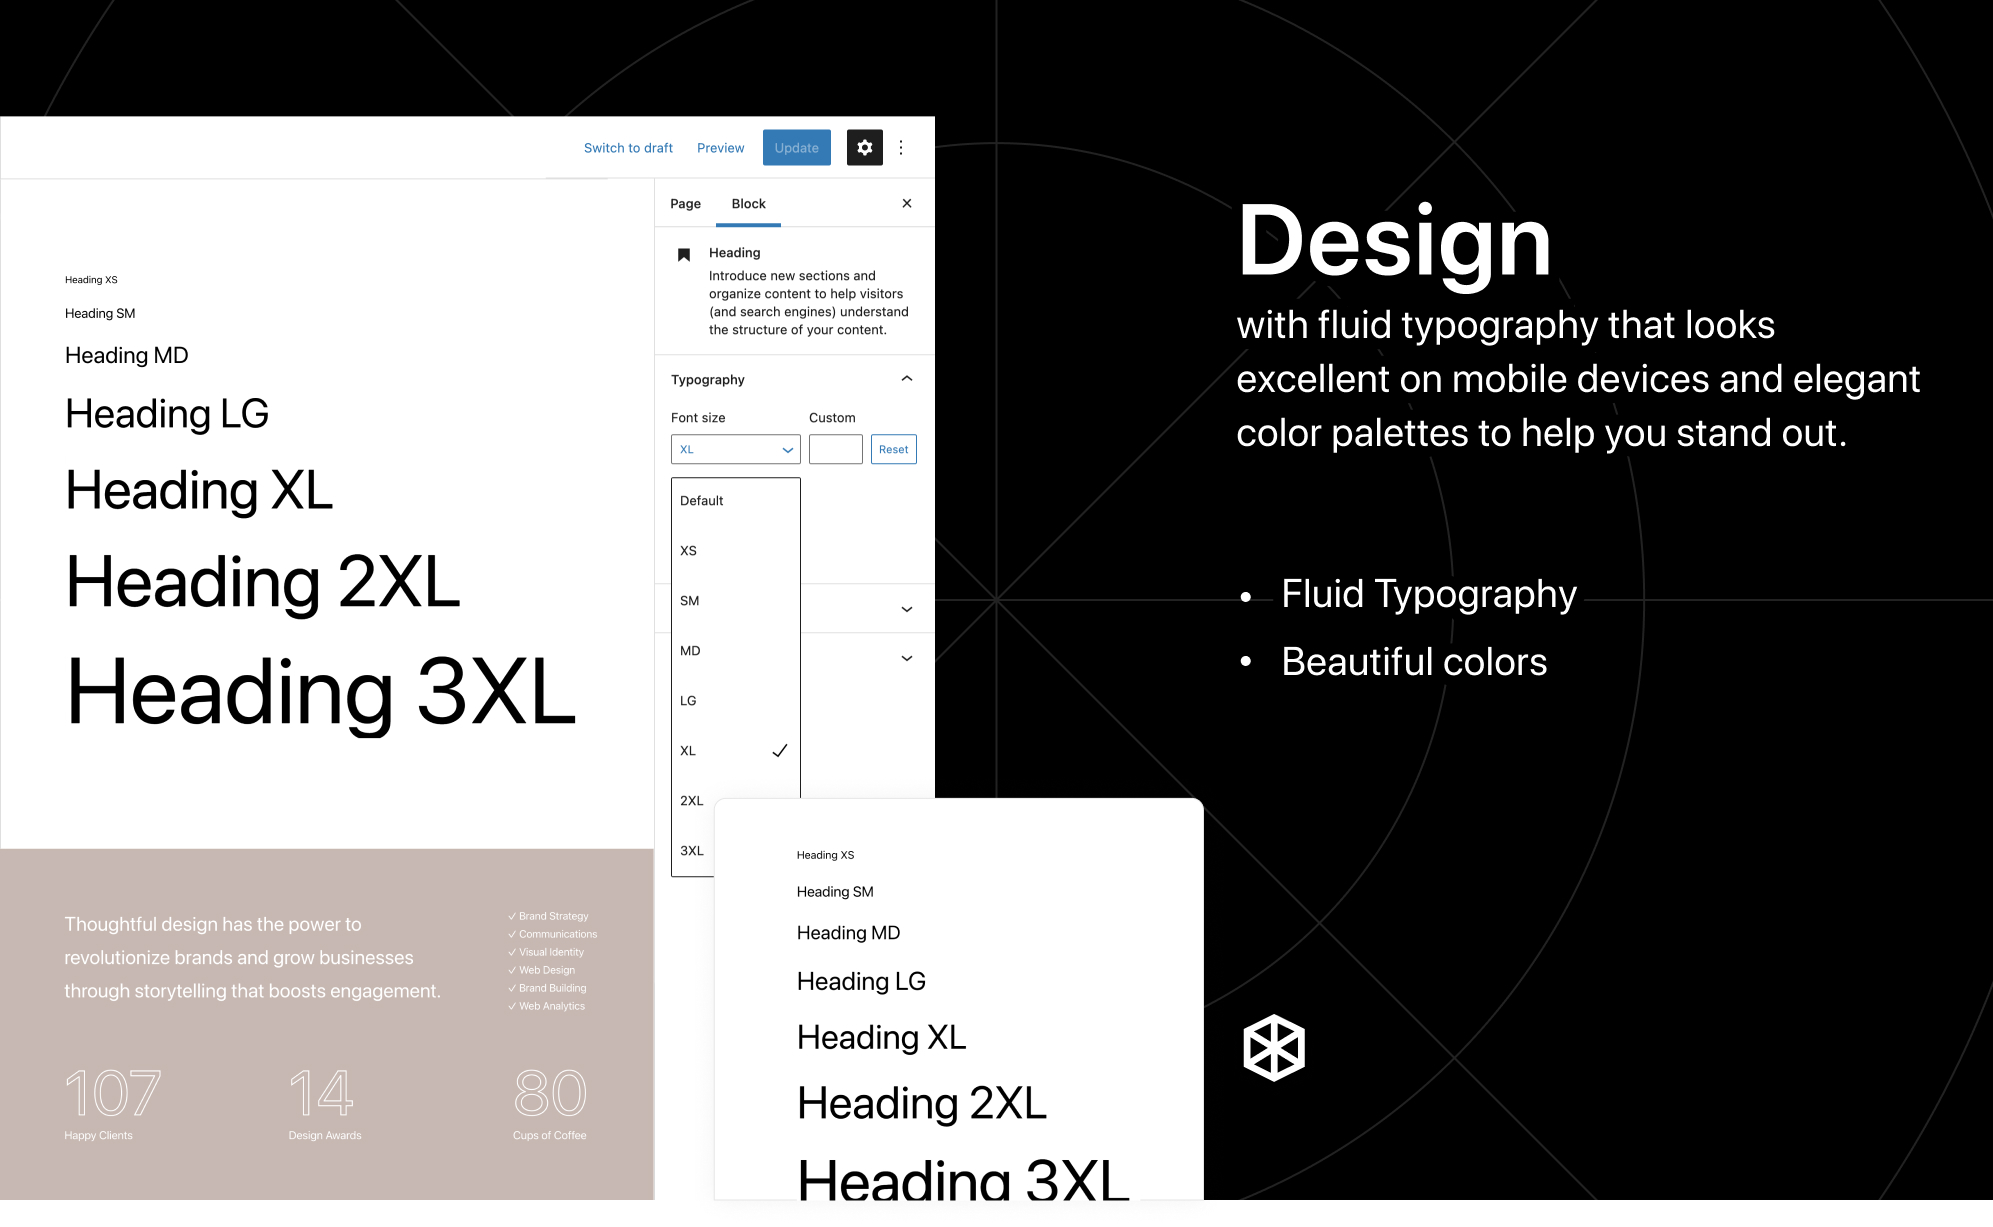This screenshot has width=1993, height=1227.
Task: Click the Preview button in toolbar
Action: pos(717,147)
